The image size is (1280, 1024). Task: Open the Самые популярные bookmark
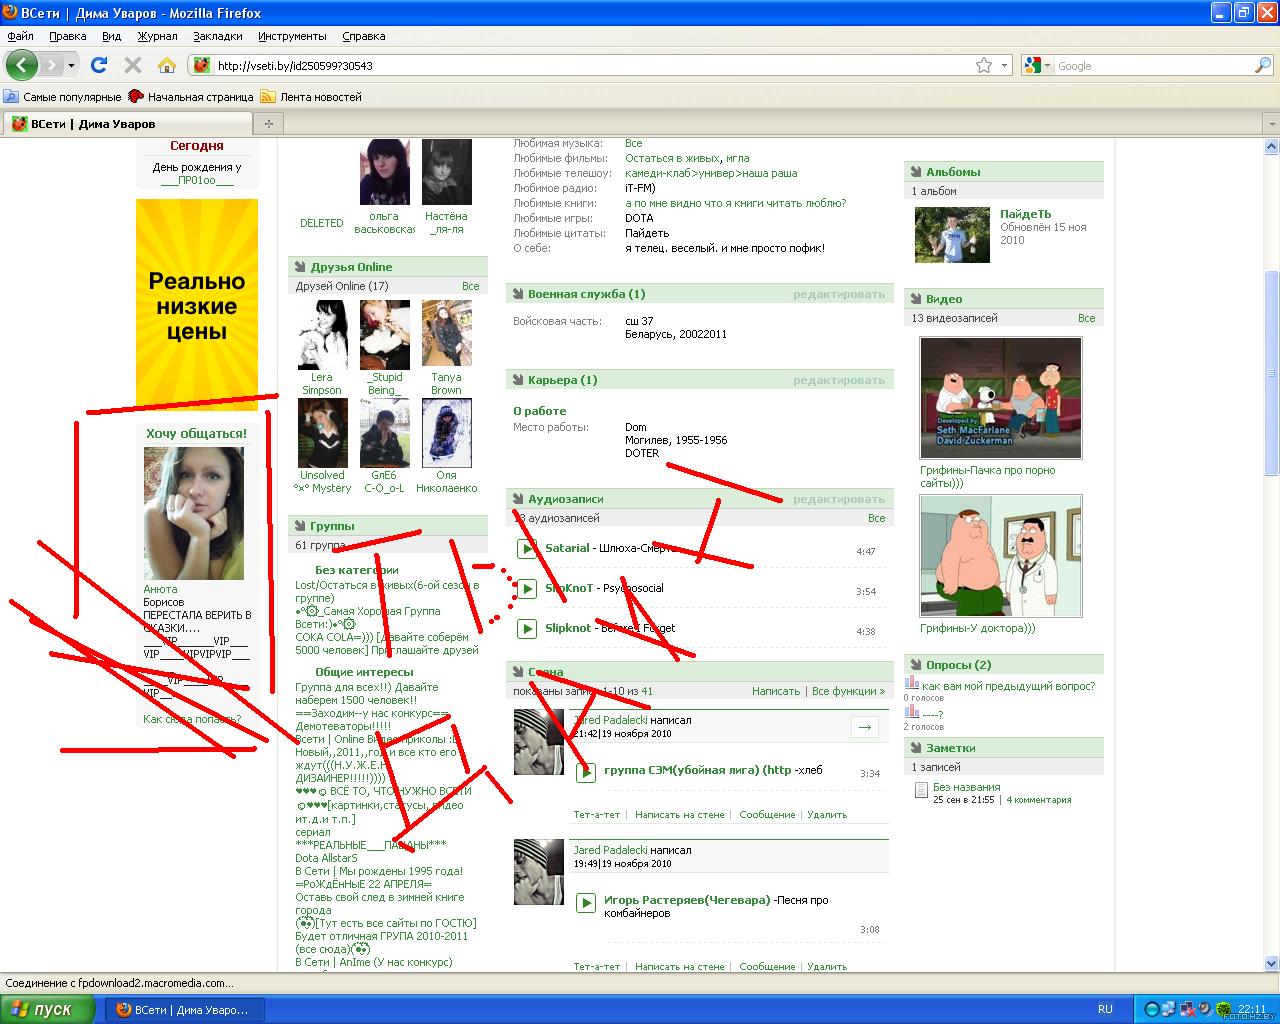(62, 97)
